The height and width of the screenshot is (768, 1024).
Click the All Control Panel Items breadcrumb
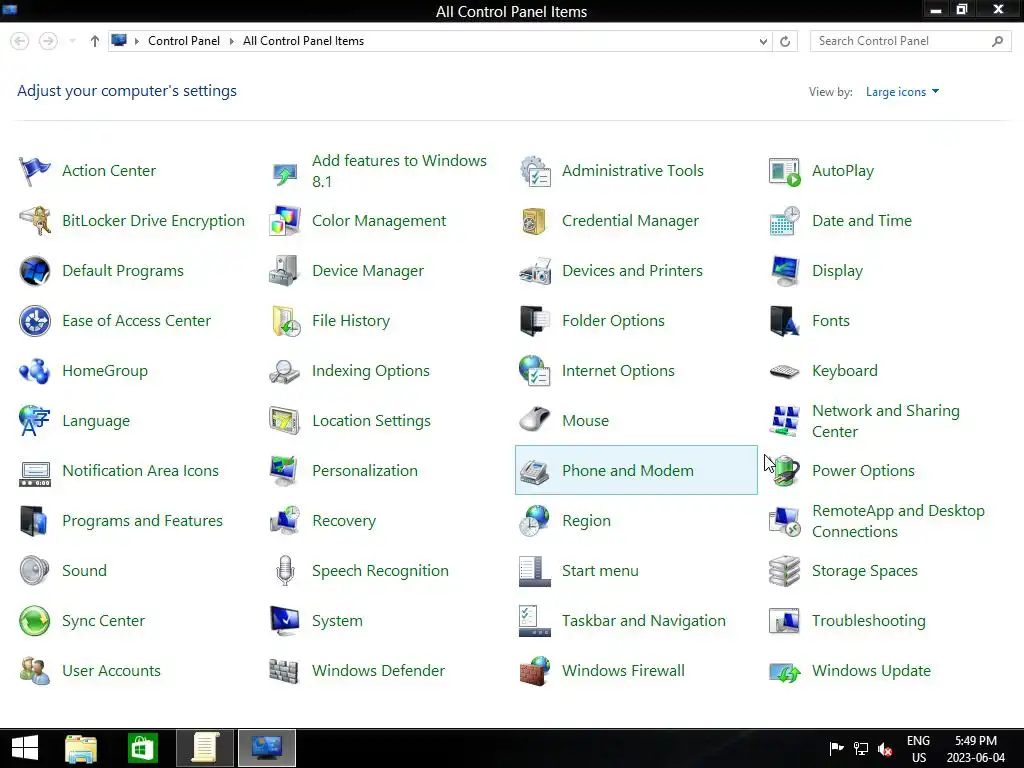coord(303,41)
